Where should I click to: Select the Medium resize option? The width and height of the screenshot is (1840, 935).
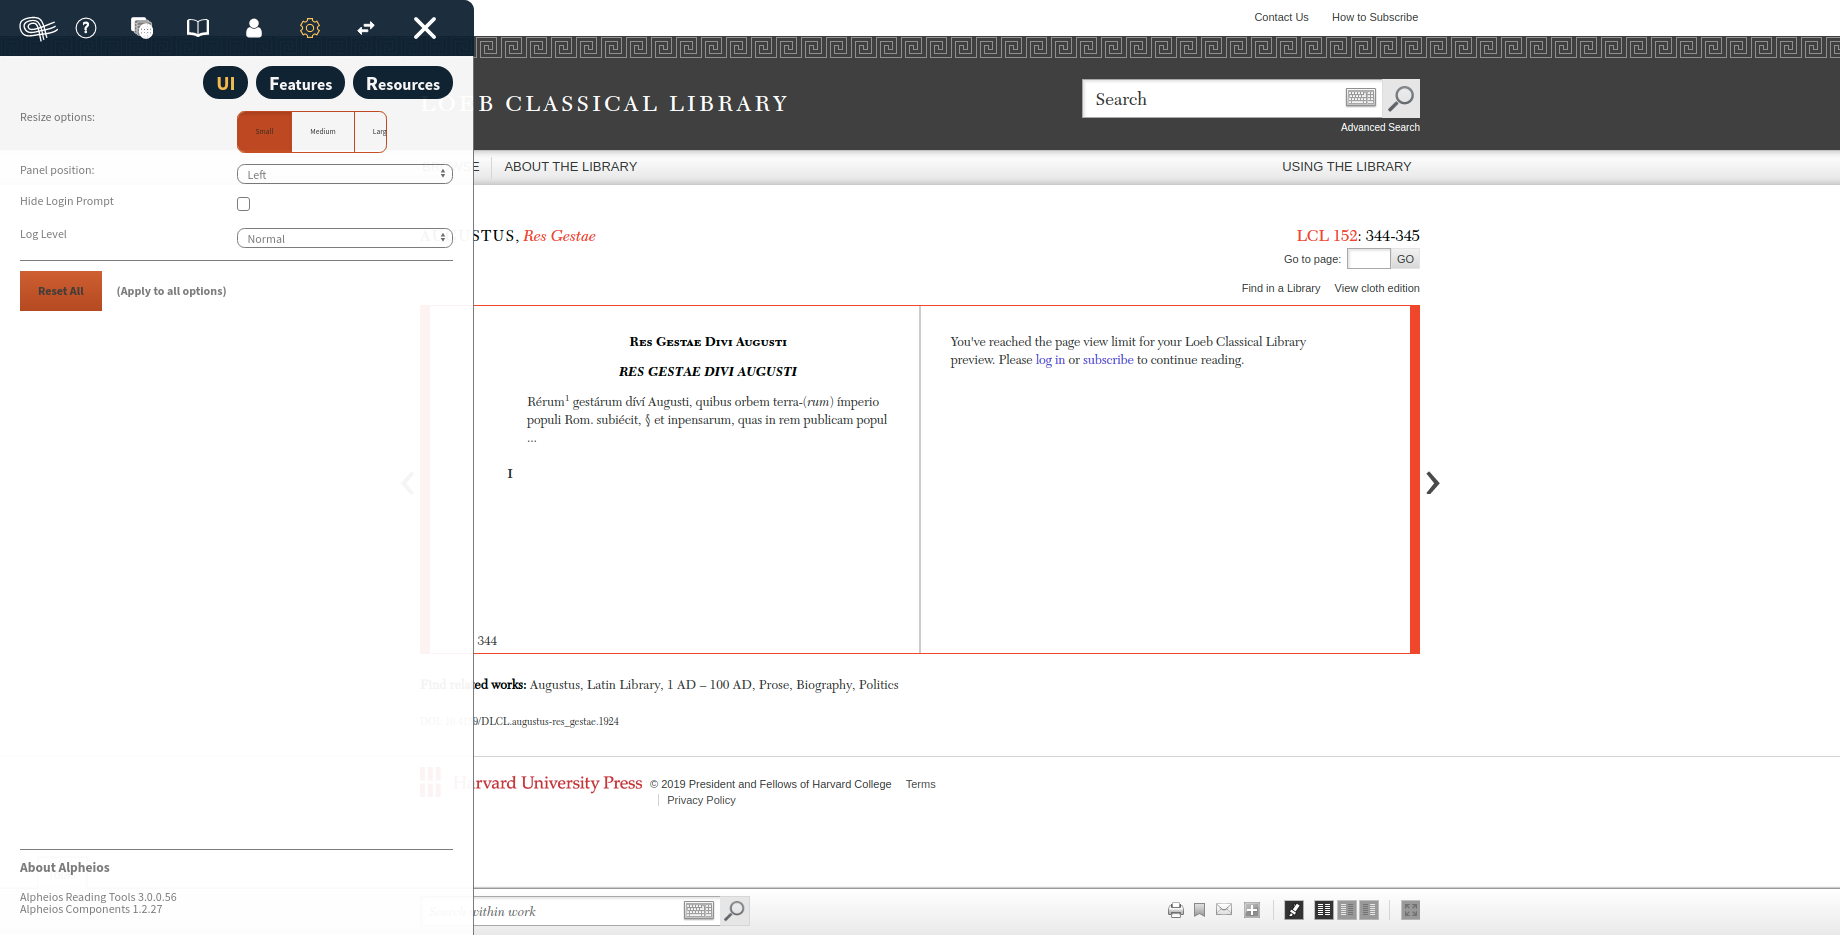click(x=322, y=131)
